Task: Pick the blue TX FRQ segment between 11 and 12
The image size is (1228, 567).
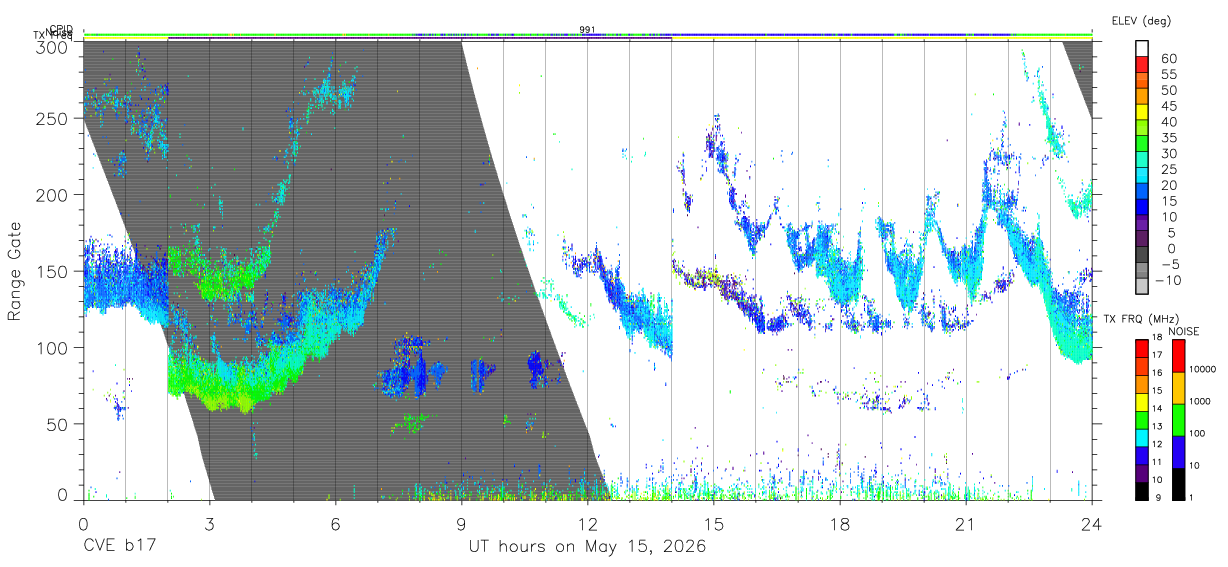Action: (1141, 454)
